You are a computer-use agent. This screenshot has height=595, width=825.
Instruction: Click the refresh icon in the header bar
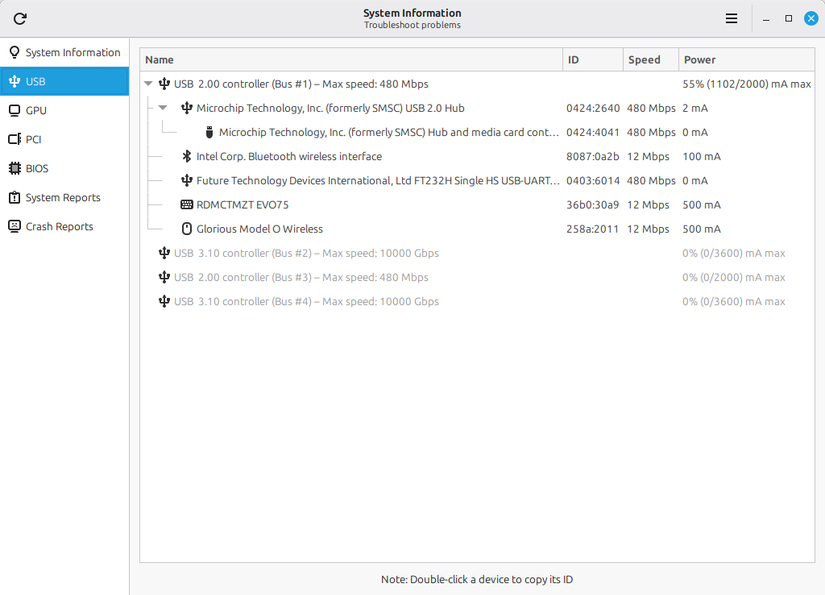tap(19, 18)
